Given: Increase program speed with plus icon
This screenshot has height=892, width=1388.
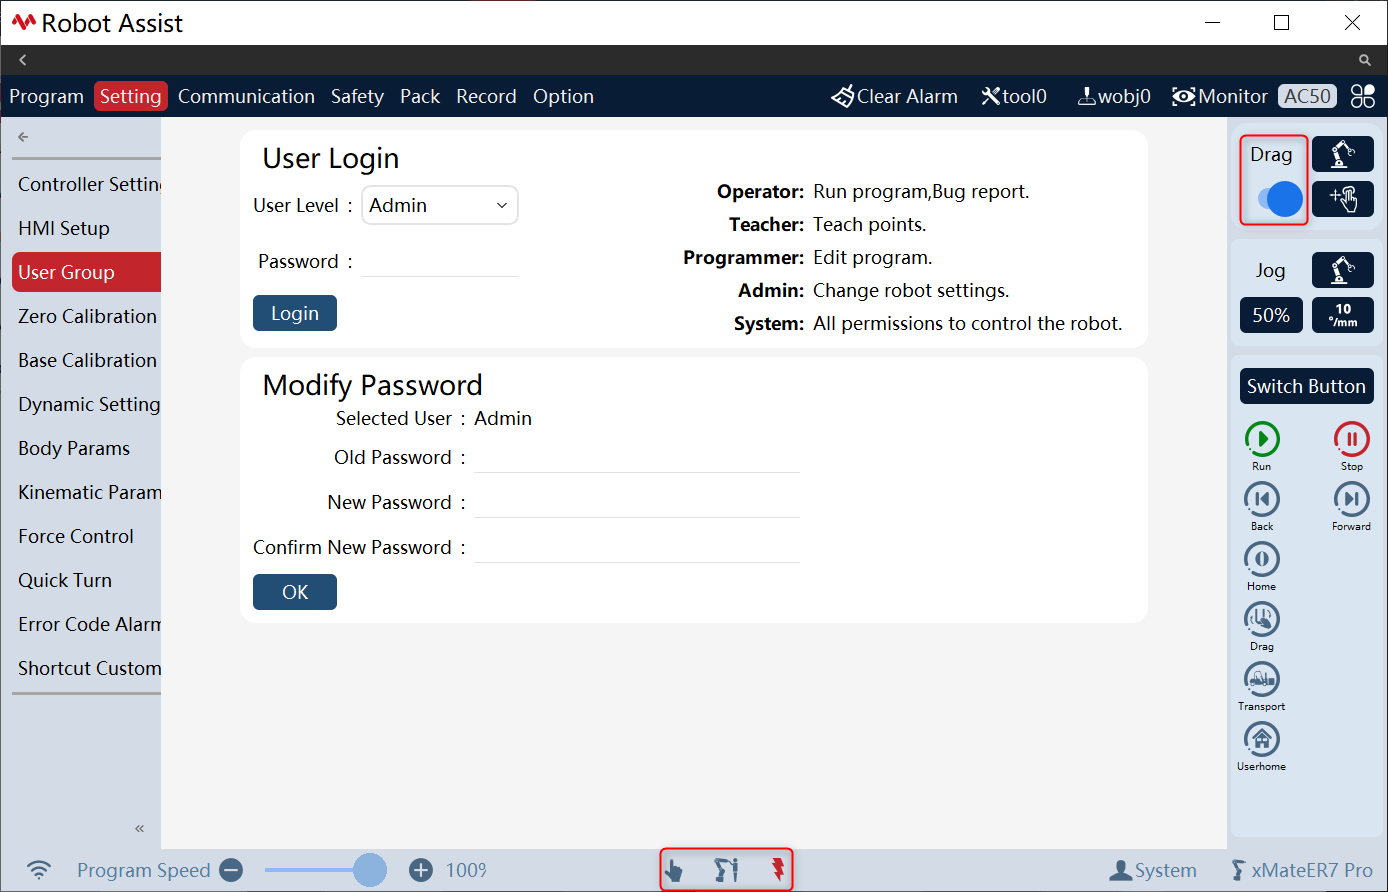Looking at the screenshot, I should click(x=421, y=870).
